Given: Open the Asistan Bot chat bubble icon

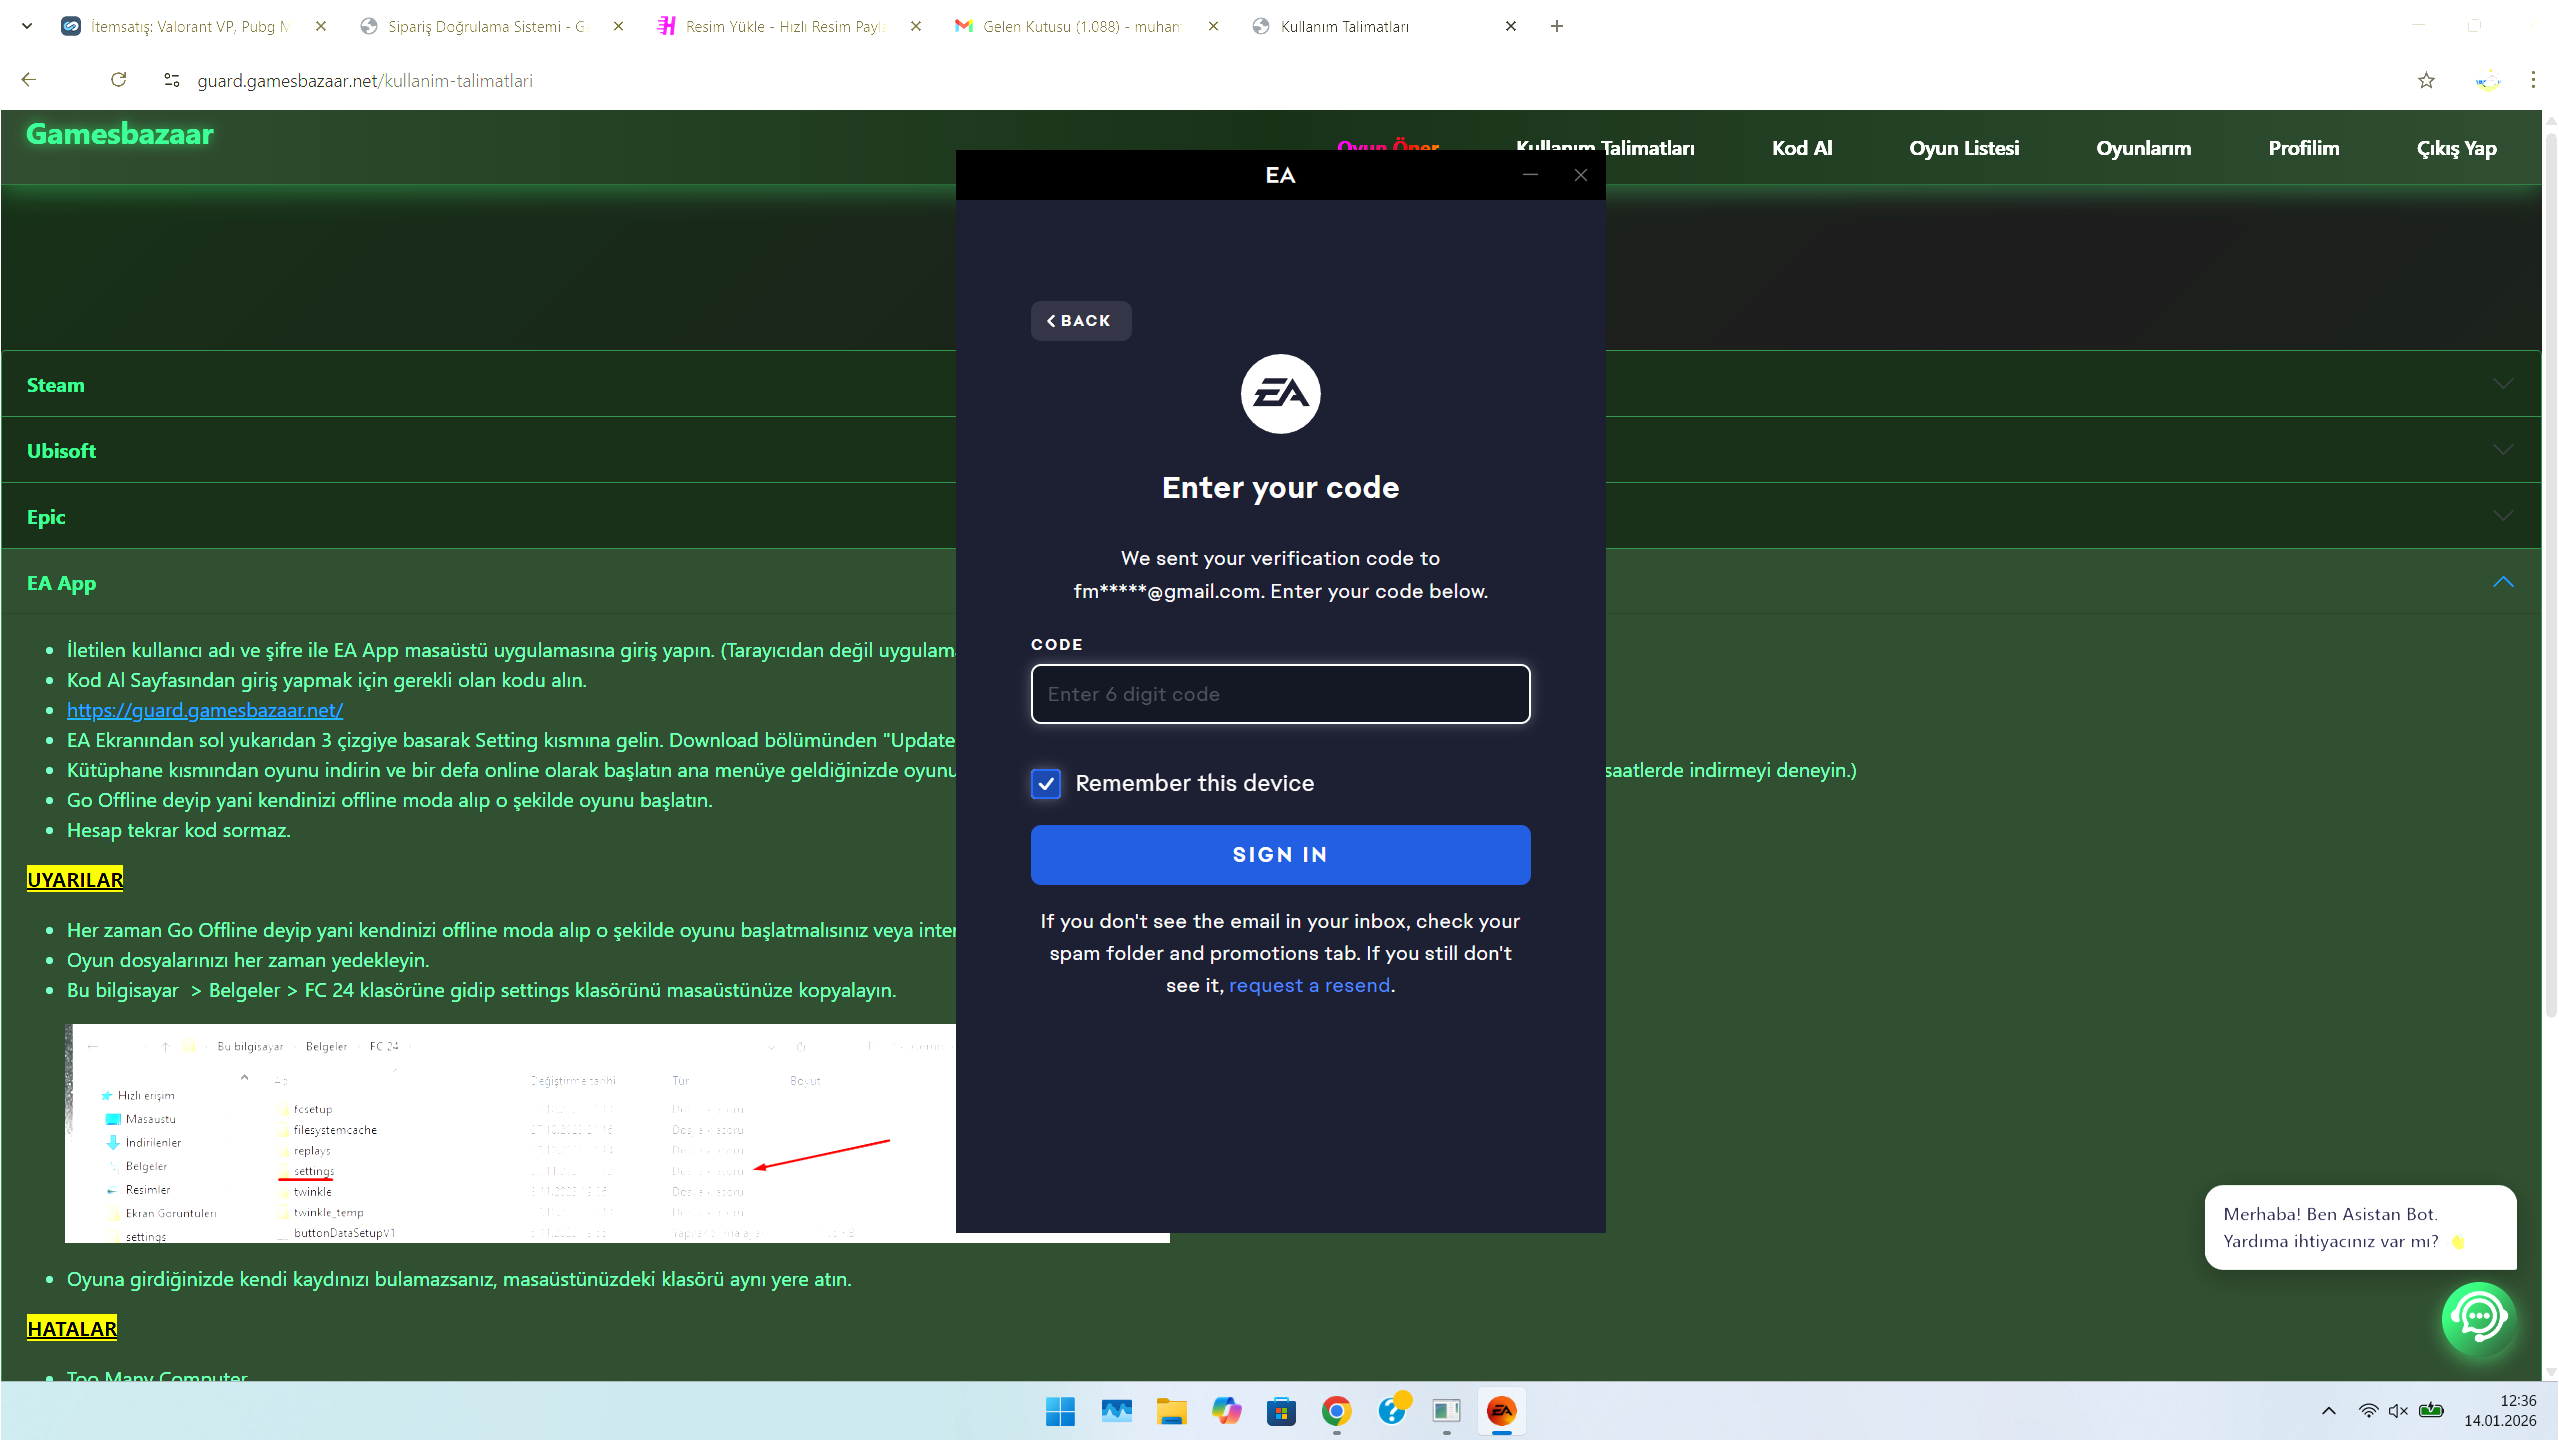Looking at the screenshot, I should pyautogui.click(x=2479, y=1319).
